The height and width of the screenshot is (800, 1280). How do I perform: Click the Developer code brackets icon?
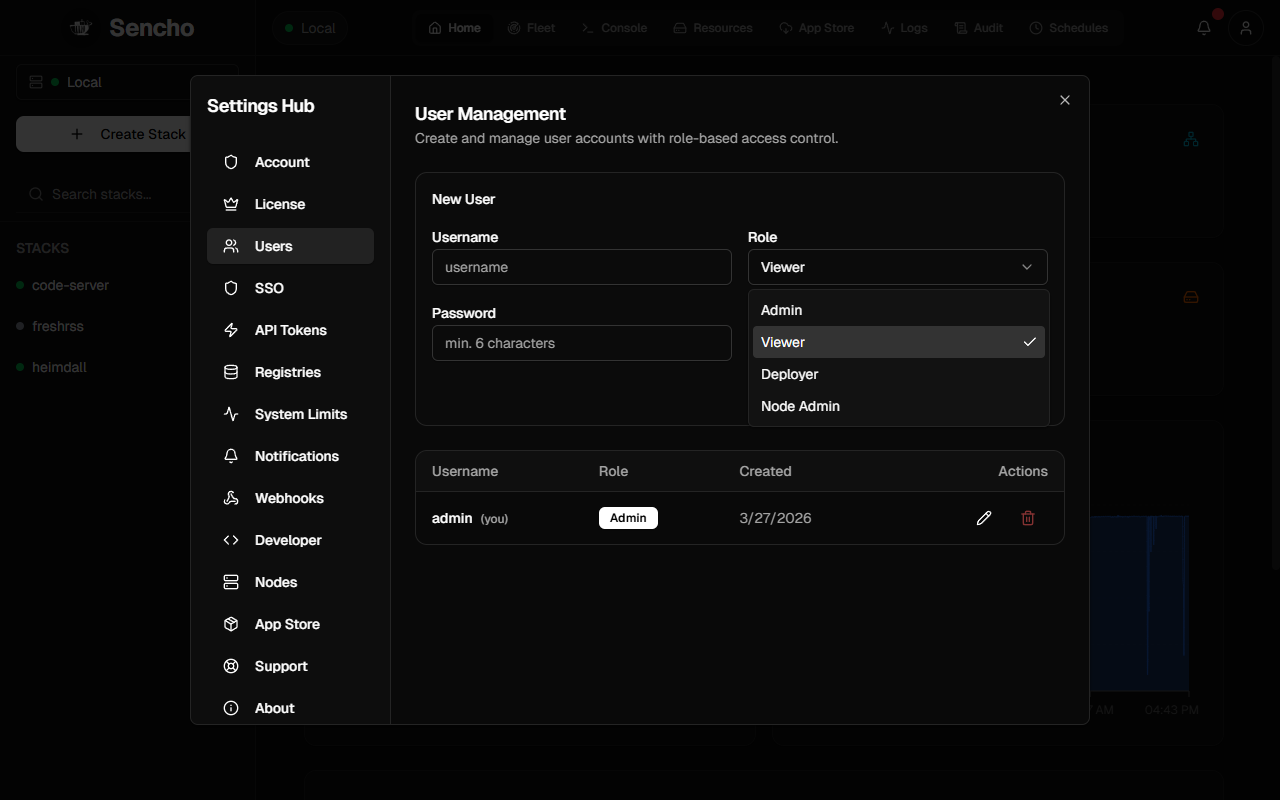click(231, 540)
